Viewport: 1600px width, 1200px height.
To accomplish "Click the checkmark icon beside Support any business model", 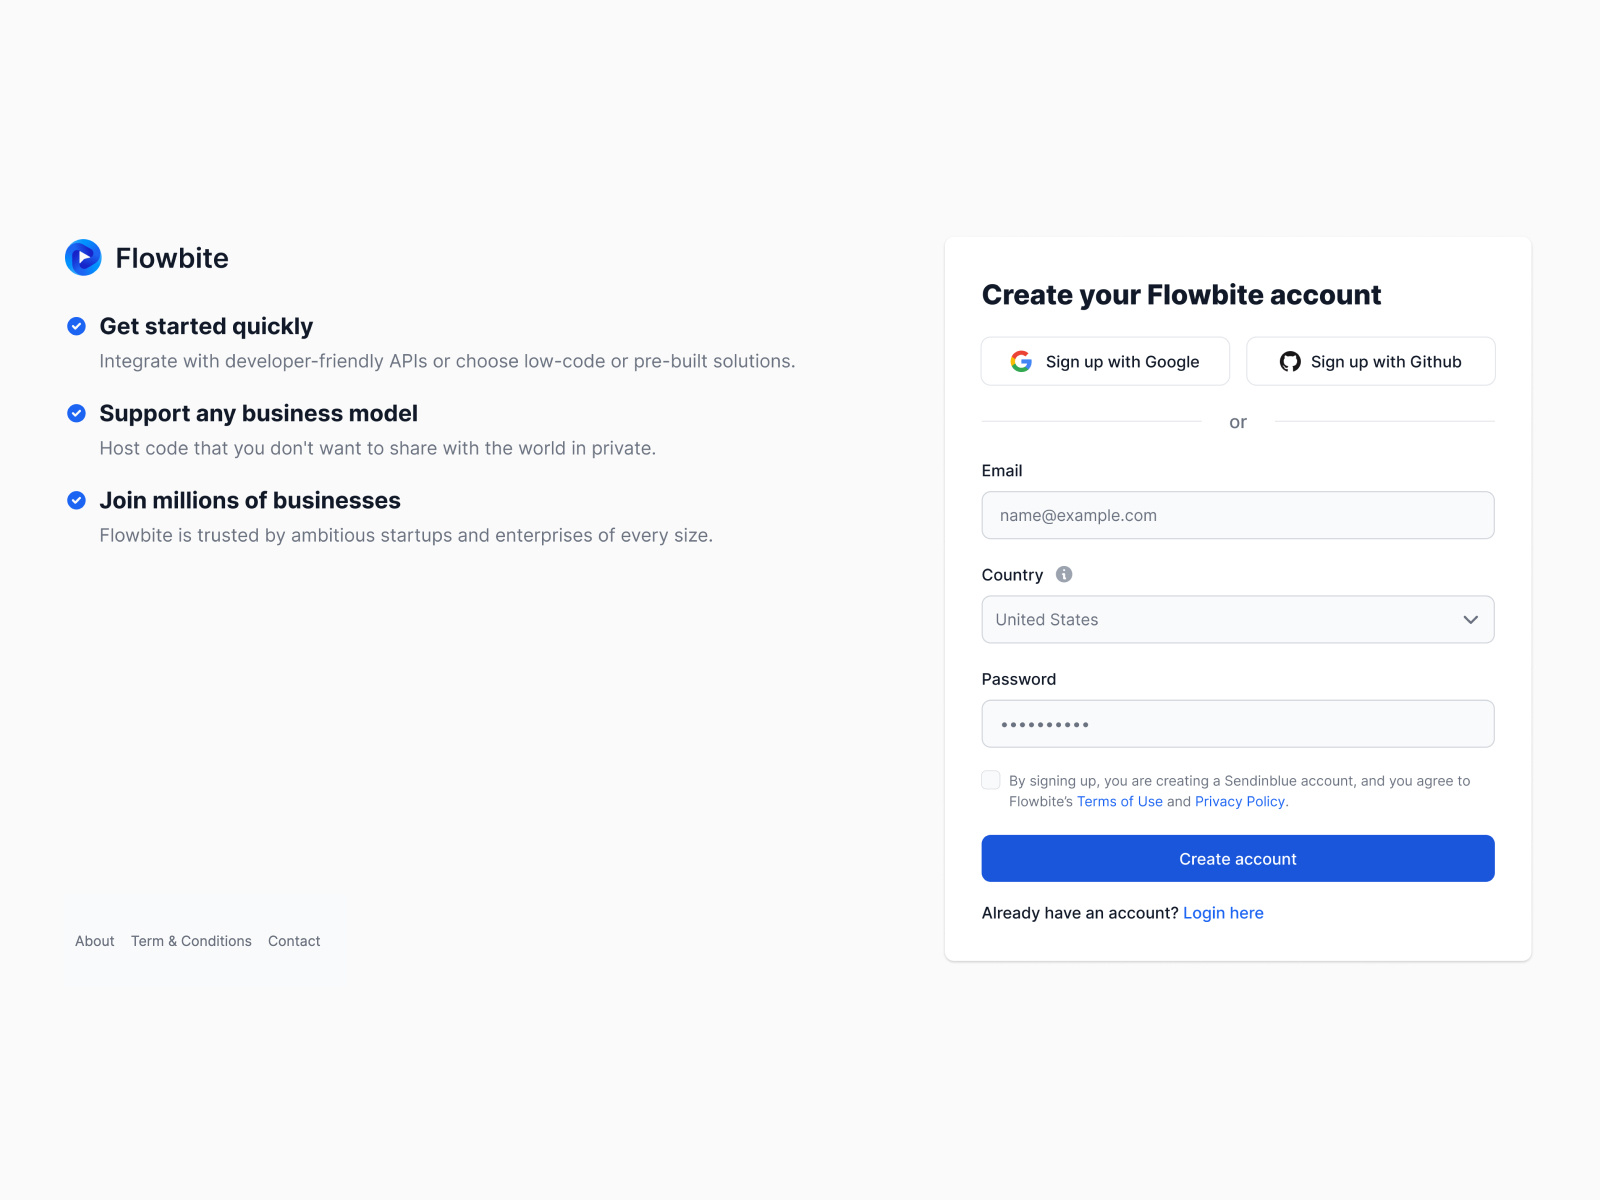I will (x=77, y=413).
